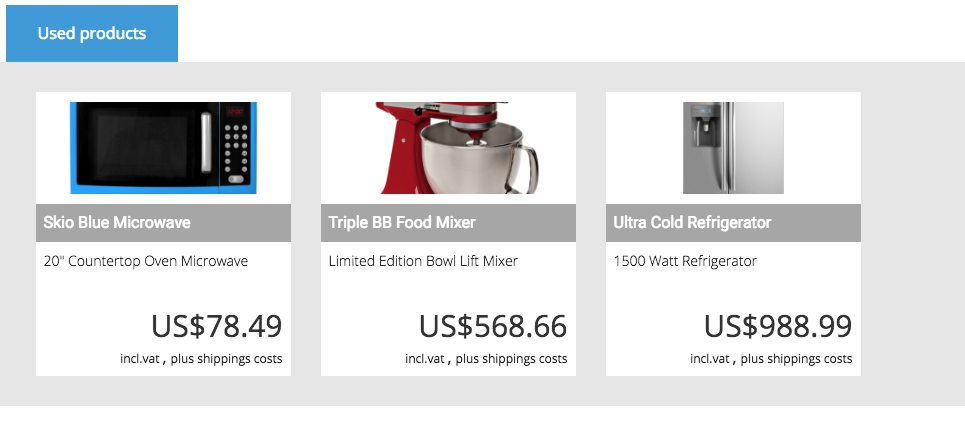965x423 pixels.
Task: Click shipping costs note under mixer price
Action: click(486, 358)
